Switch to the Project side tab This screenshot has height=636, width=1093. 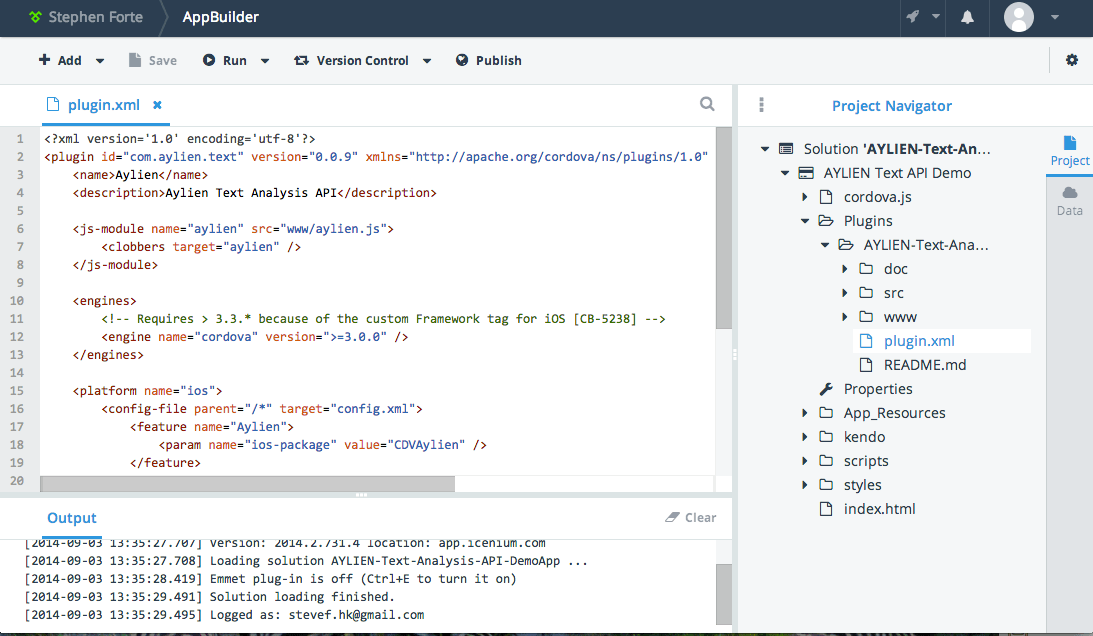[x=1069, y=151]
